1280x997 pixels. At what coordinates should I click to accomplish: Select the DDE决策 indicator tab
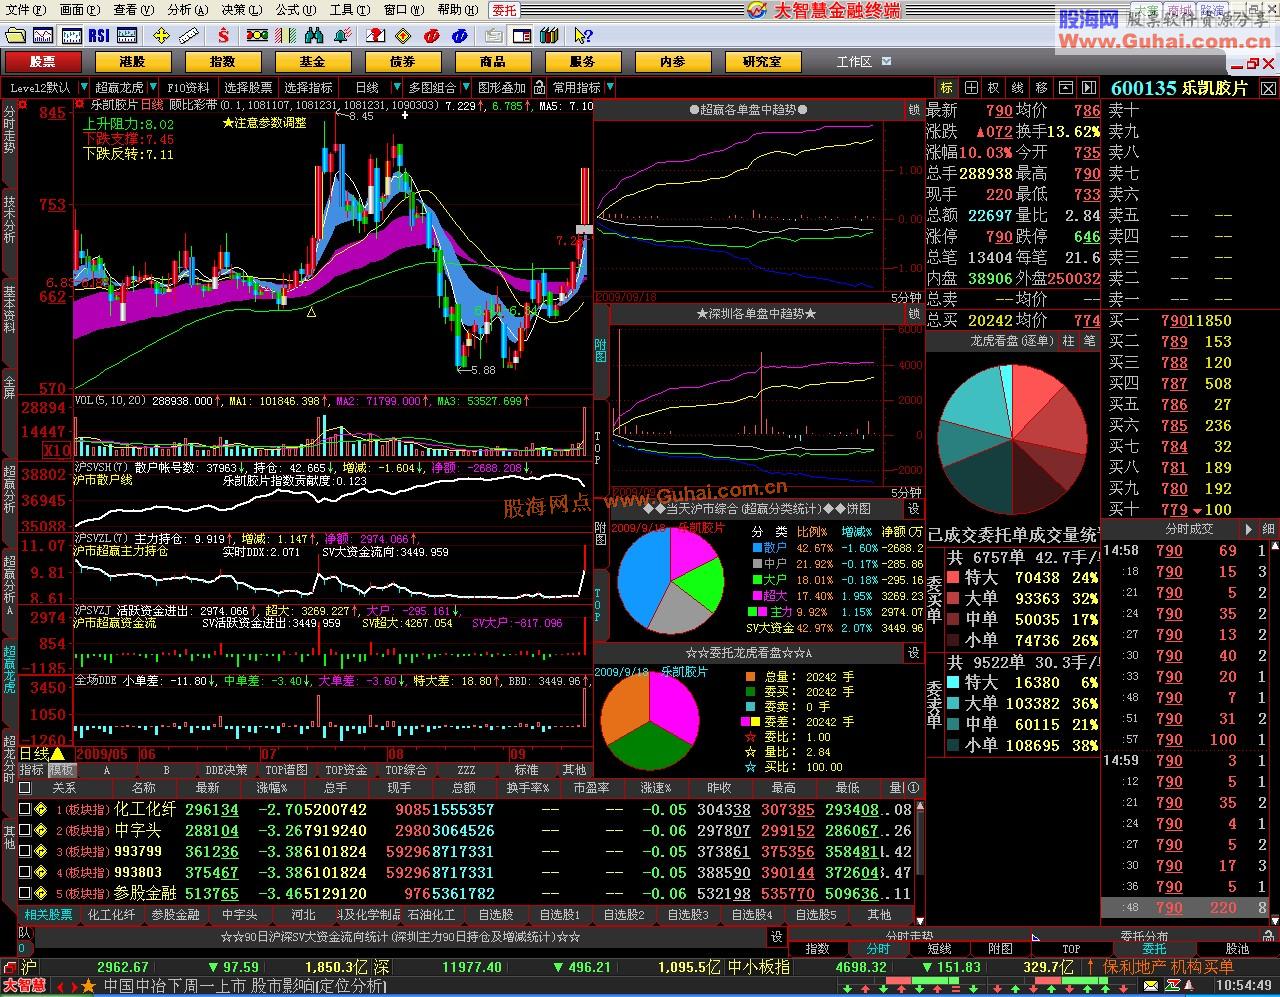(x=226, y=771)
